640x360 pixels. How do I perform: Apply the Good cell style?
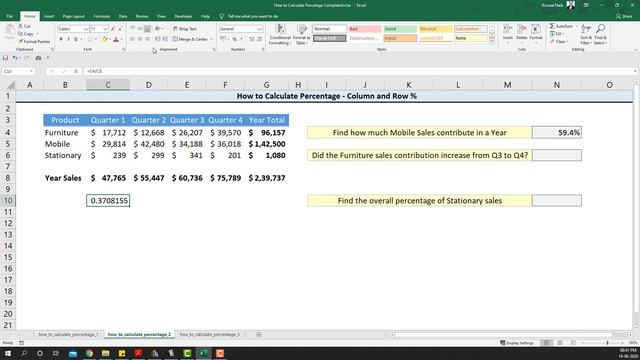[x=400, y=29]
